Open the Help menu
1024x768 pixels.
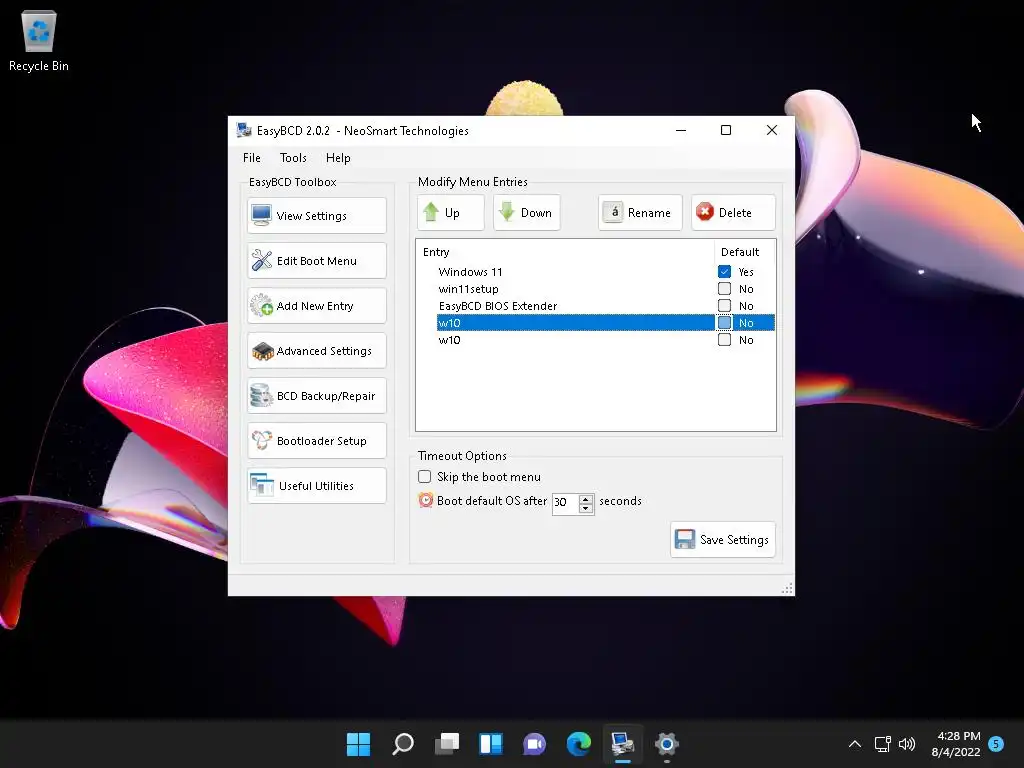click(338, 157)
